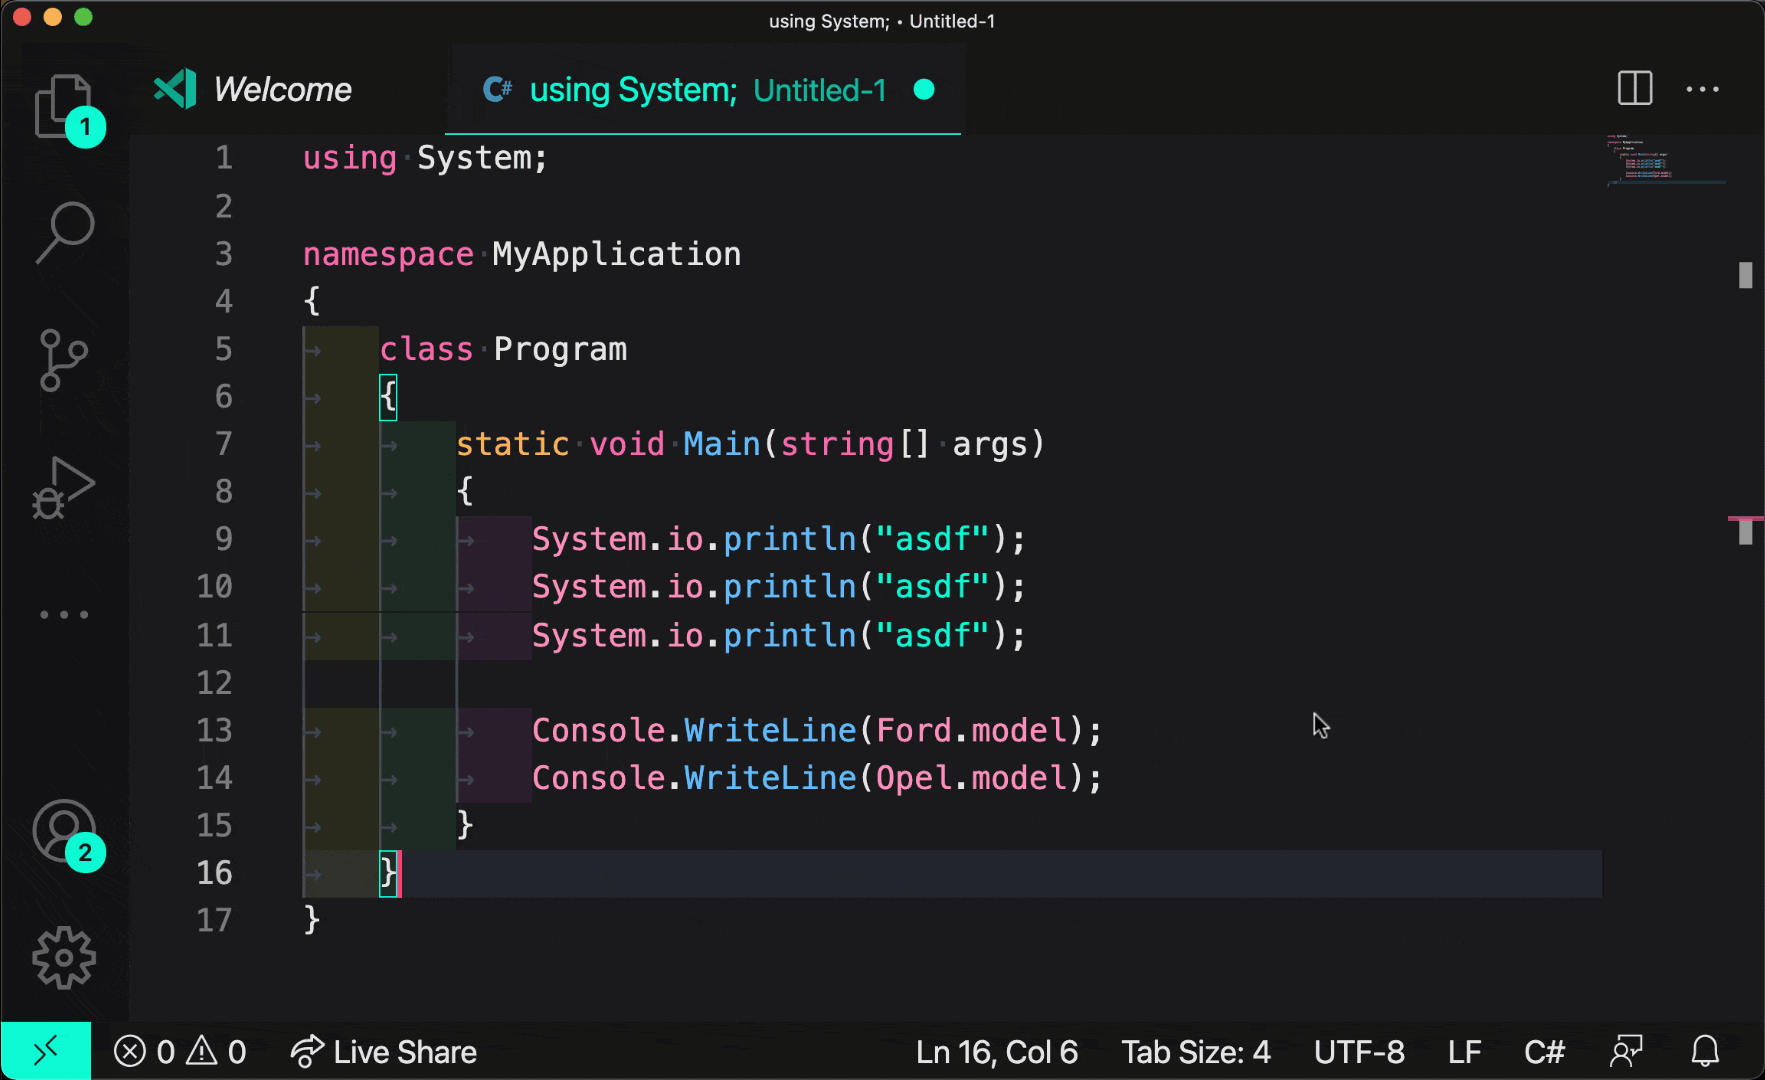Open the Run and Debug view

63,487
